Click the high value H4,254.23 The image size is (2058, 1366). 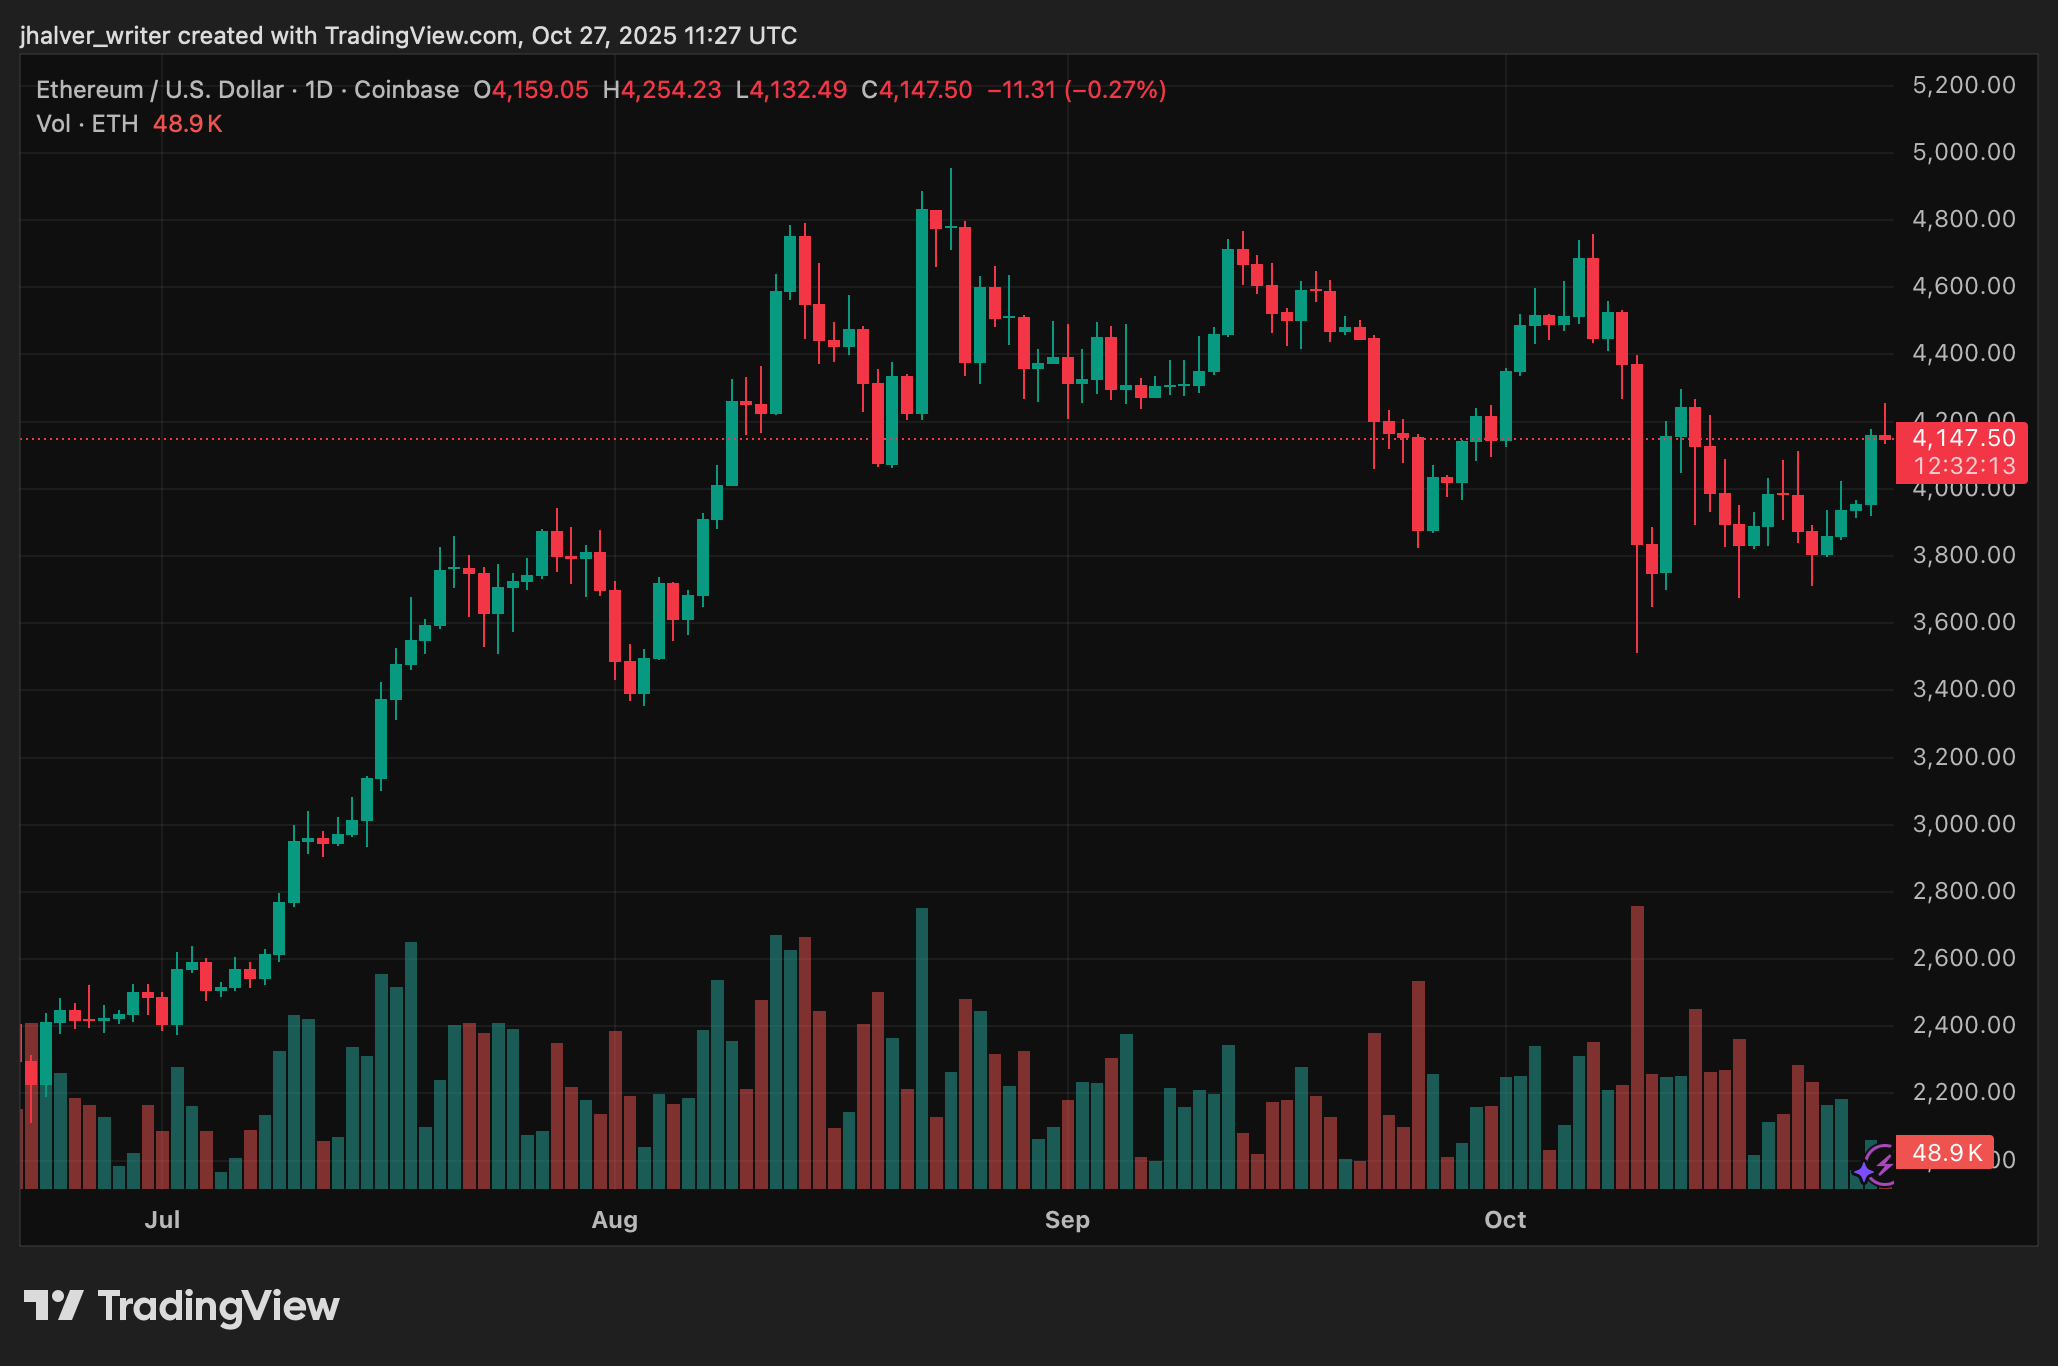point(661,90)
